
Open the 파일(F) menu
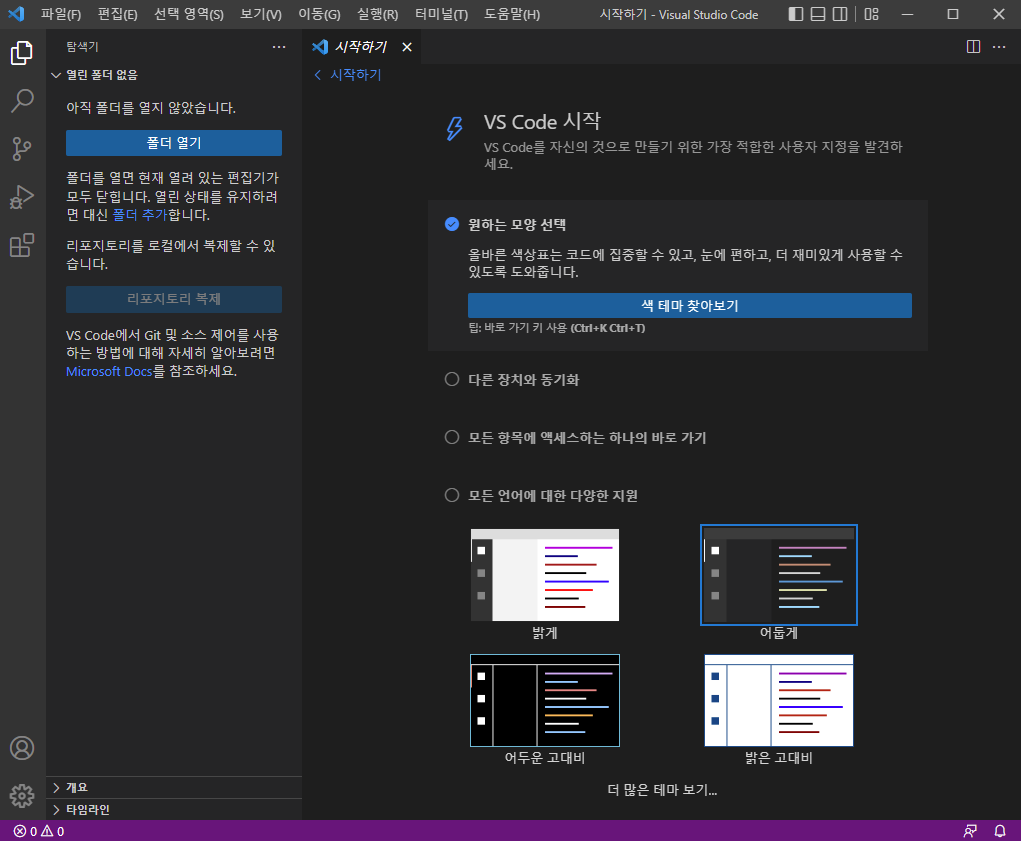pos(61,14)
